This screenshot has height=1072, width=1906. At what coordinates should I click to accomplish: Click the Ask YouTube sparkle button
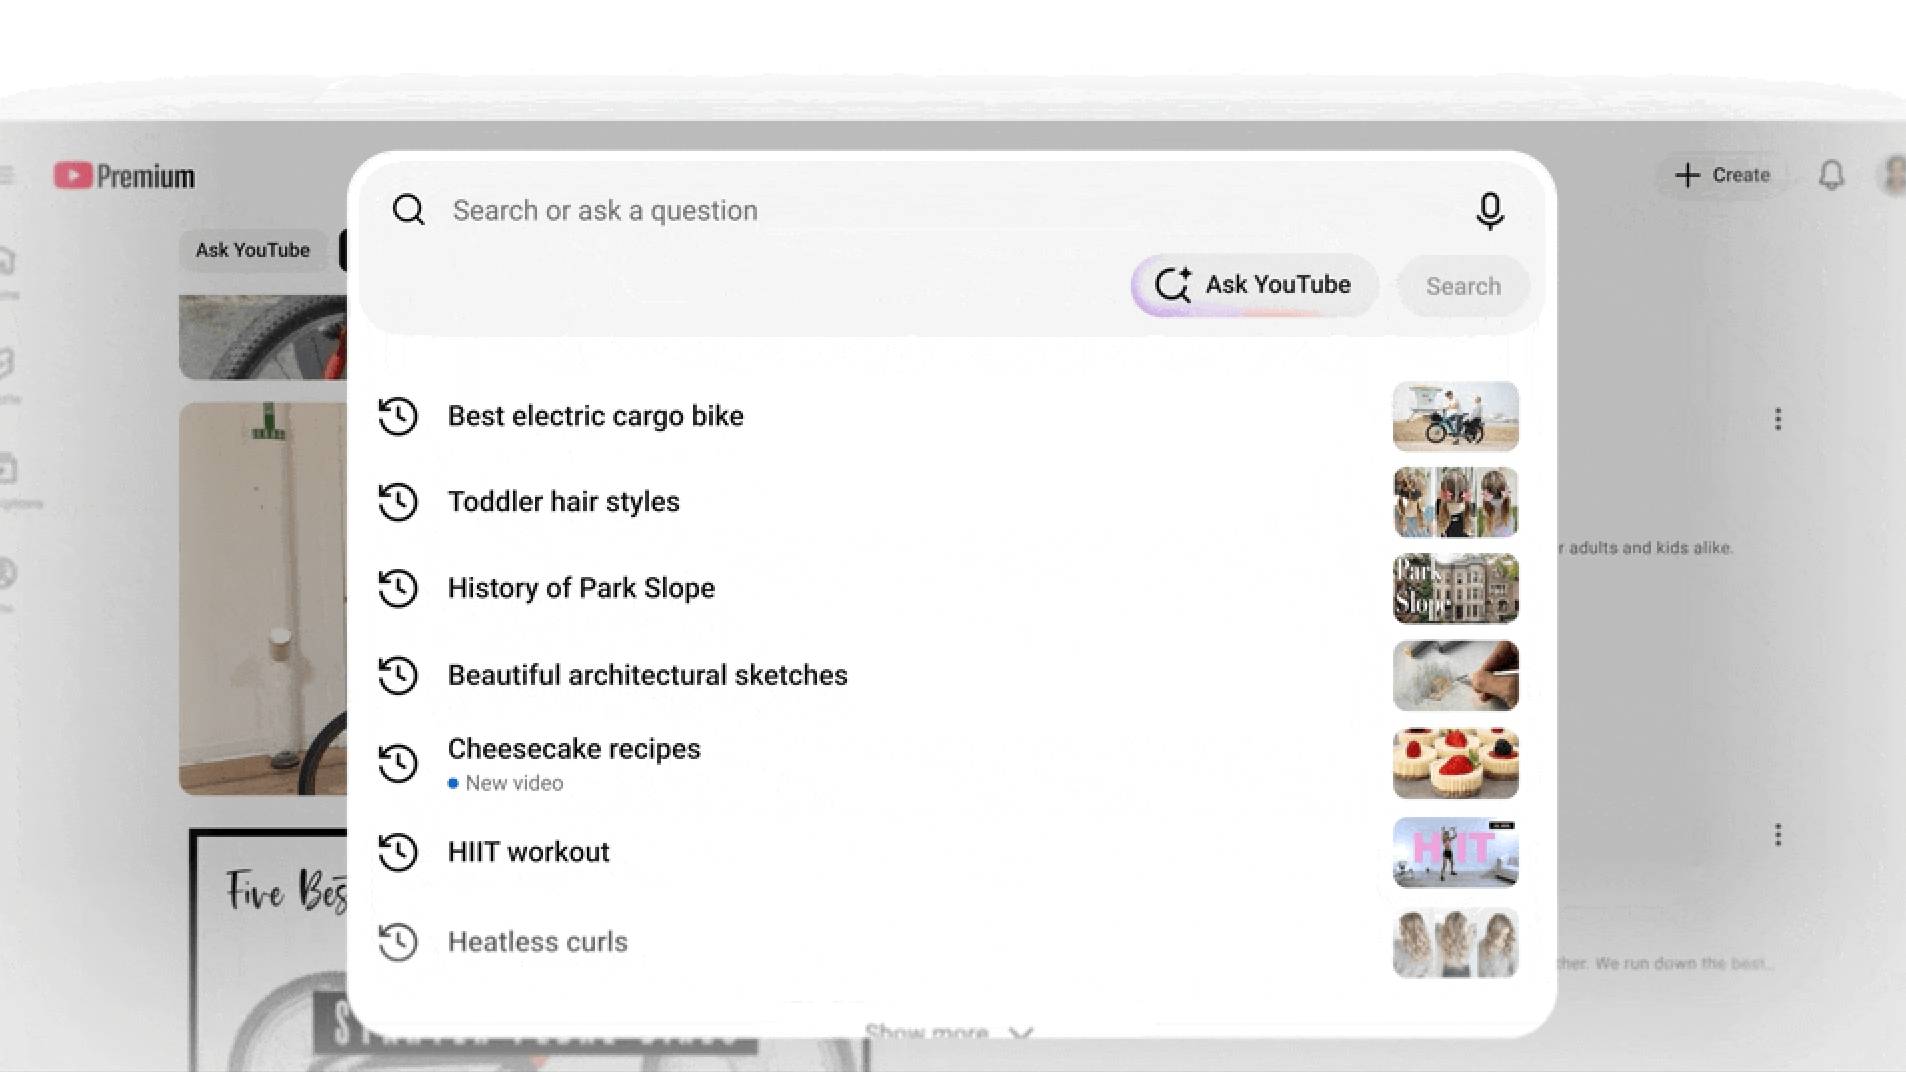point(1254,285)
